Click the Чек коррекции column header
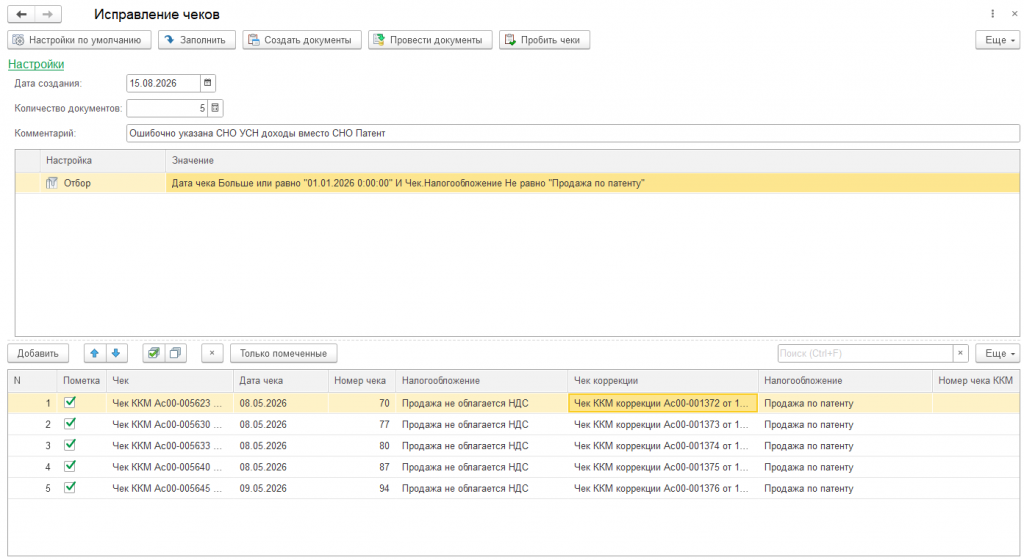 [663, 381]
